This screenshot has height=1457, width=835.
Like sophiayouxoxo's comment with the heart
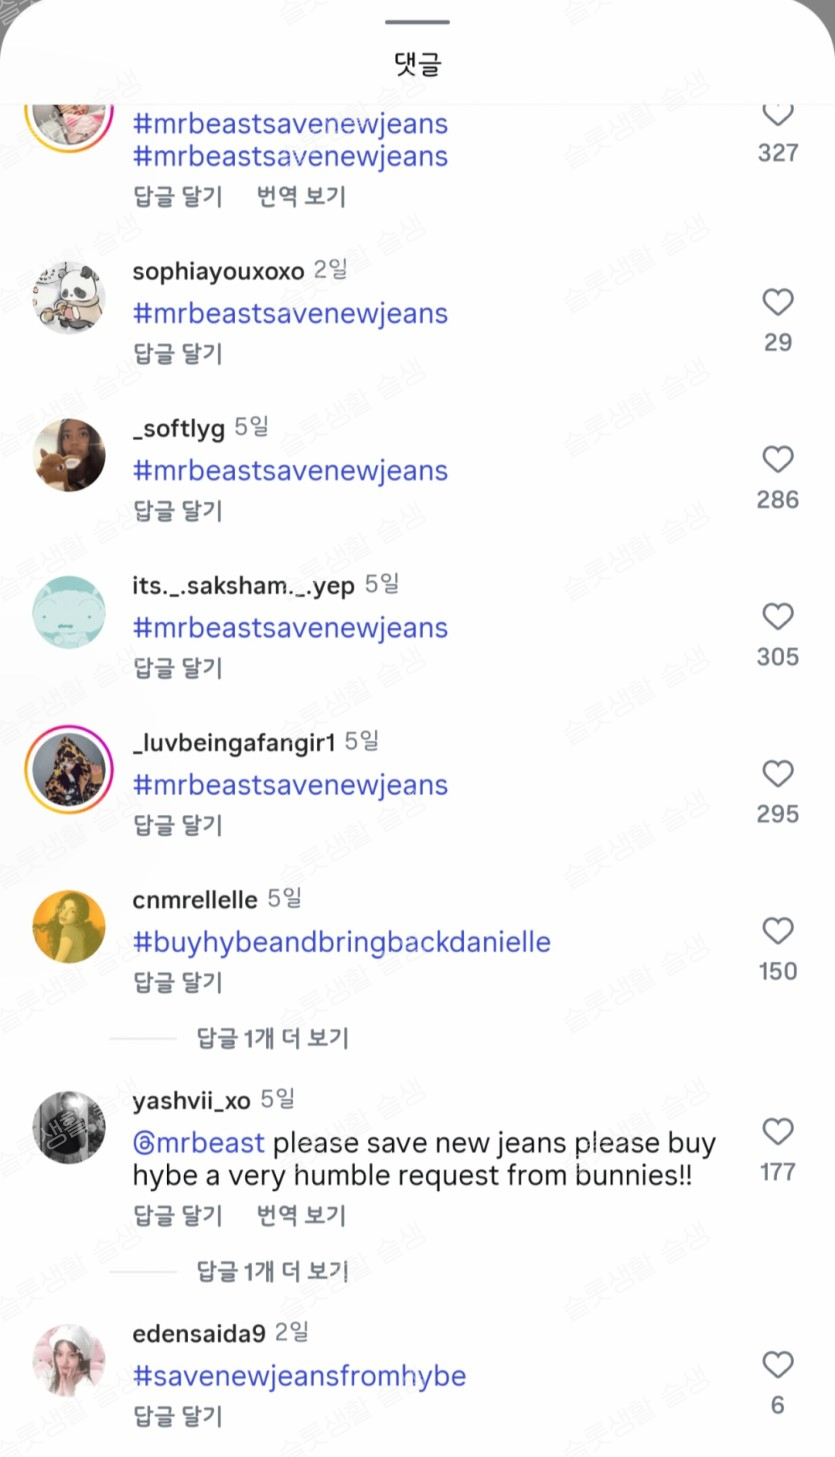tap(777, 302)
